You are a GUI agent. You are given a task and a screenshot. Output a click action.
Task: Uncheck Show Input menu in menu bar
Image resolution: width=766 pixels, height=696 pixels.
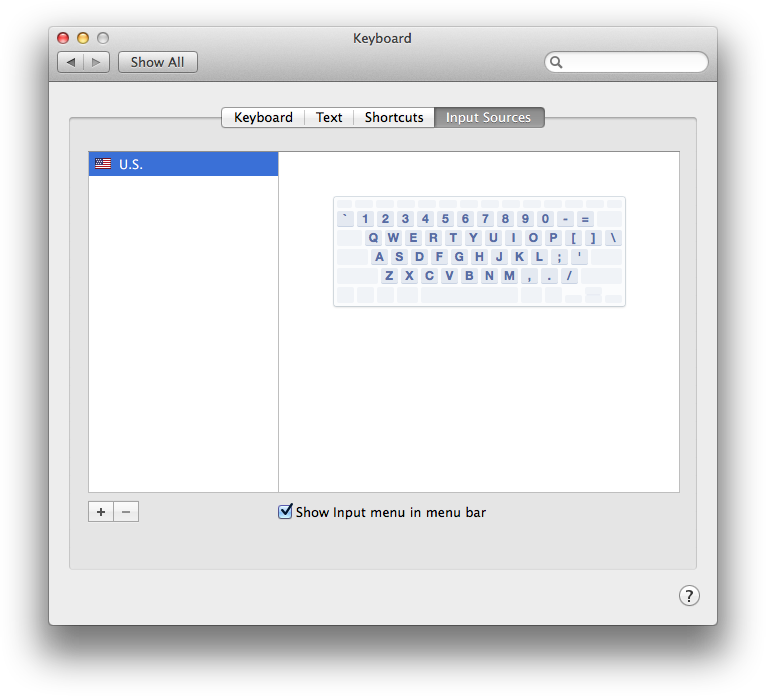click(286, 512)
